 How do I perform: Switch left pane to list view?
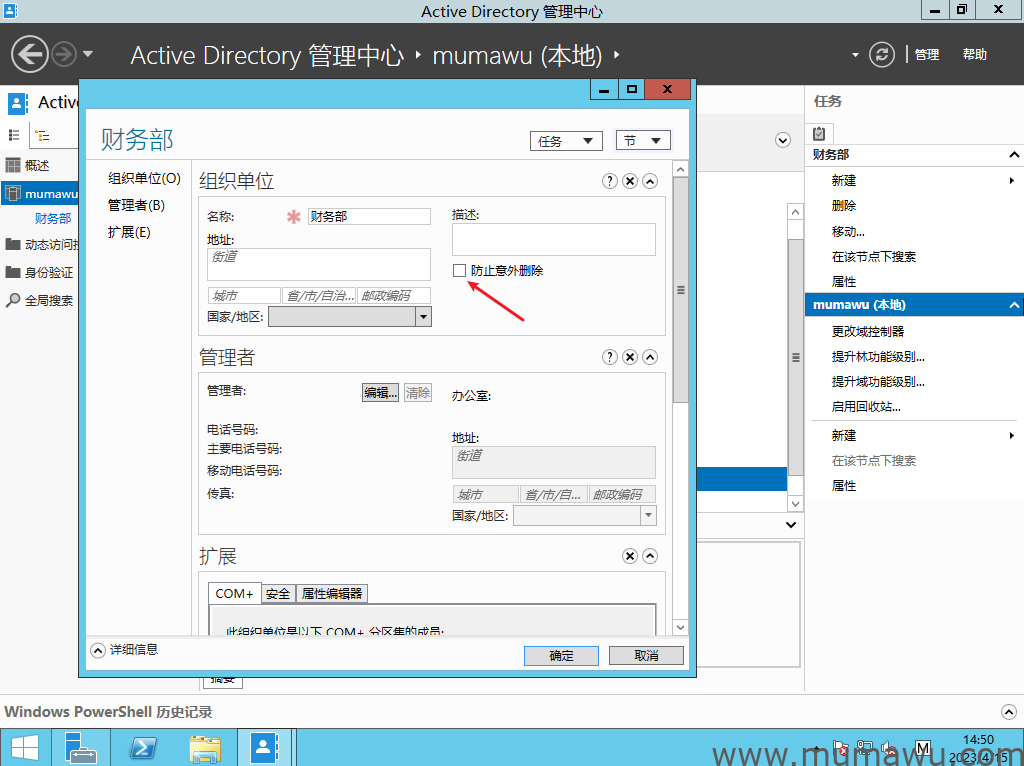(x=14, y=135)
